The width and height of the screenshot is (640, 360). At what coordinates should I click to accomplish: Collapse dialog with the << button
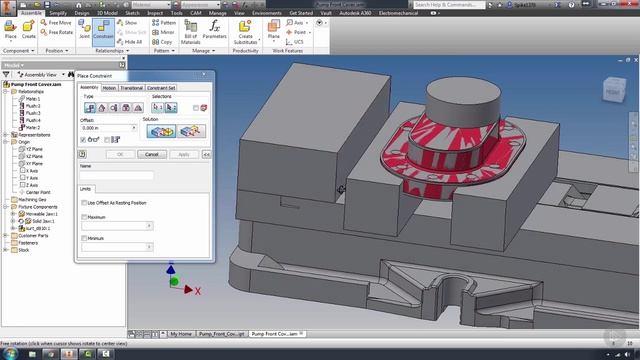click(x=206, y=155)
